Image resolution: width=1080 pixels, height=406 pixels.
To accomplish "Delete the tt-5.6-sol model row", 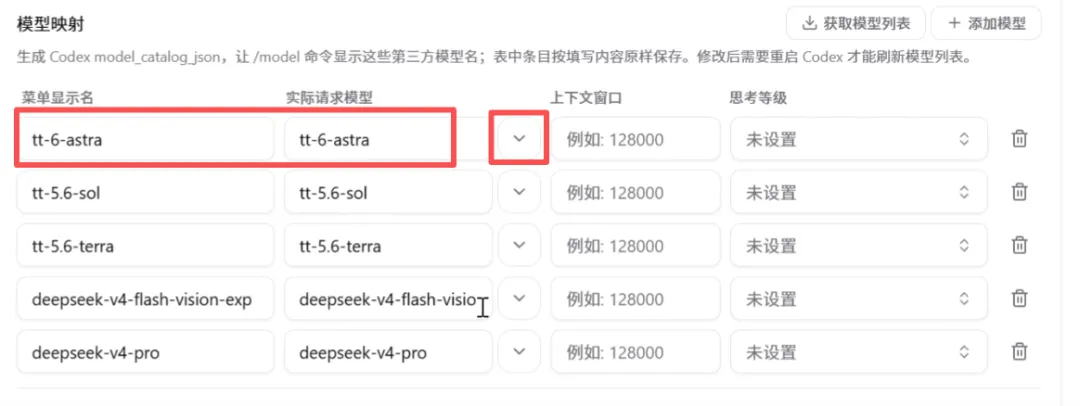I will coord(1019,192).
